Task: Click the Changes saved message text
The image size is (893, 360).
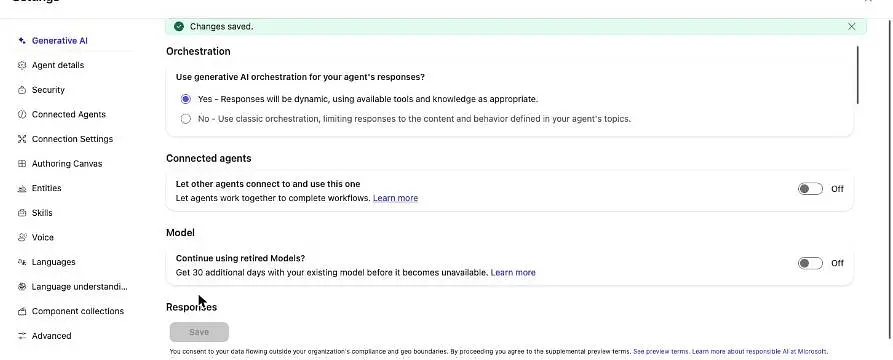Action: tap(222, 26)
